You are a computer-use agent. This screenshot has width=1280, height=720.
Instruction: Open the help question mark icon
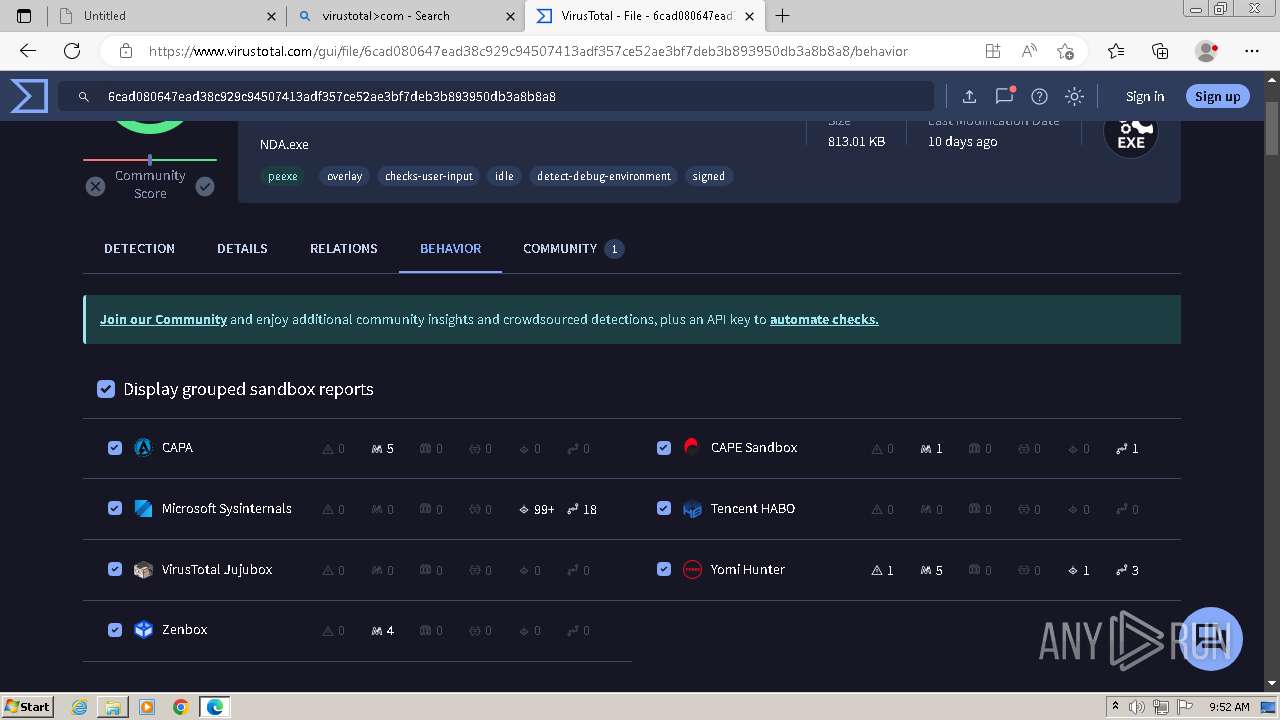[1039, 96]
